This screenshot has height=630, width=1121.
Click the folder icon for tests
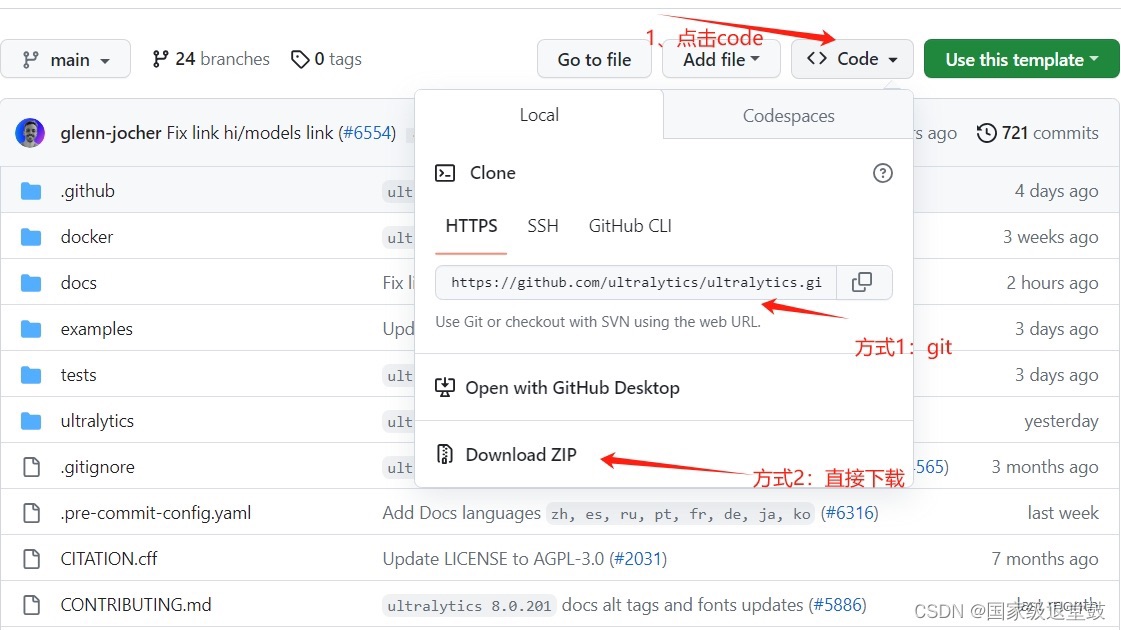coord(31,375)
